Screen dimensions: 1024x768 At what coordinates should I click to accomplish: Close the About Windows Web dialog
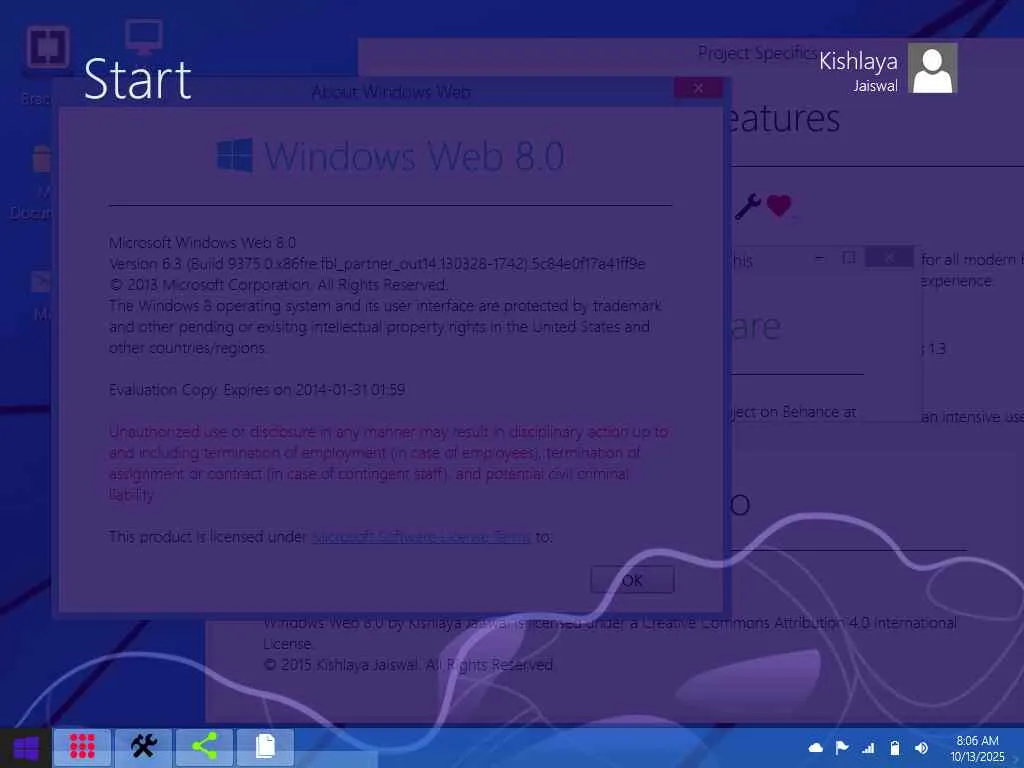click(698, 88)
